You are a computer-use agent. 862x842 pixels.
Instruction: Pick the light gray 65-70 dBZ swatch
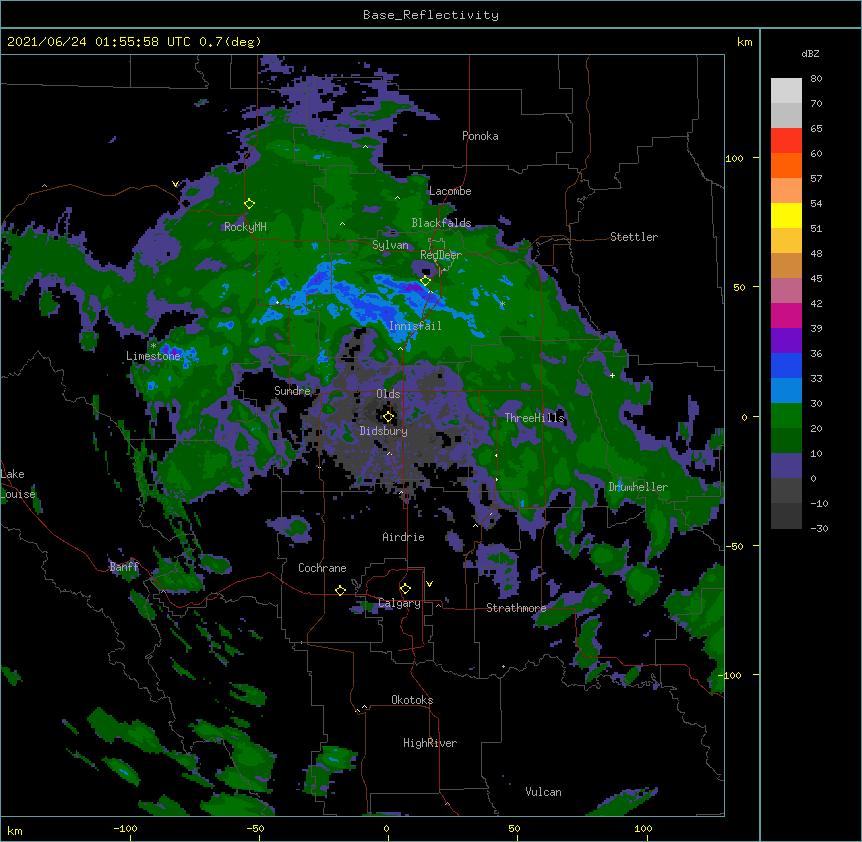[786, 115]
